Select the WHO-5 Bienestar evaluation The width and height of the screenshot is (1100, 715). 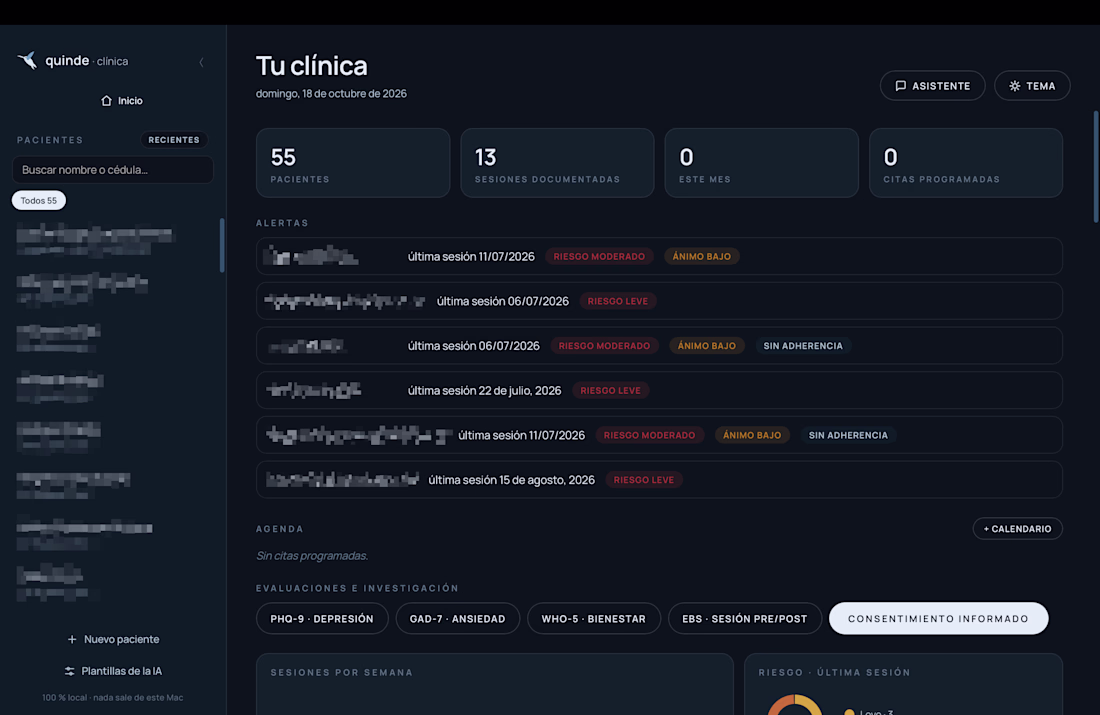click(593, 619)
